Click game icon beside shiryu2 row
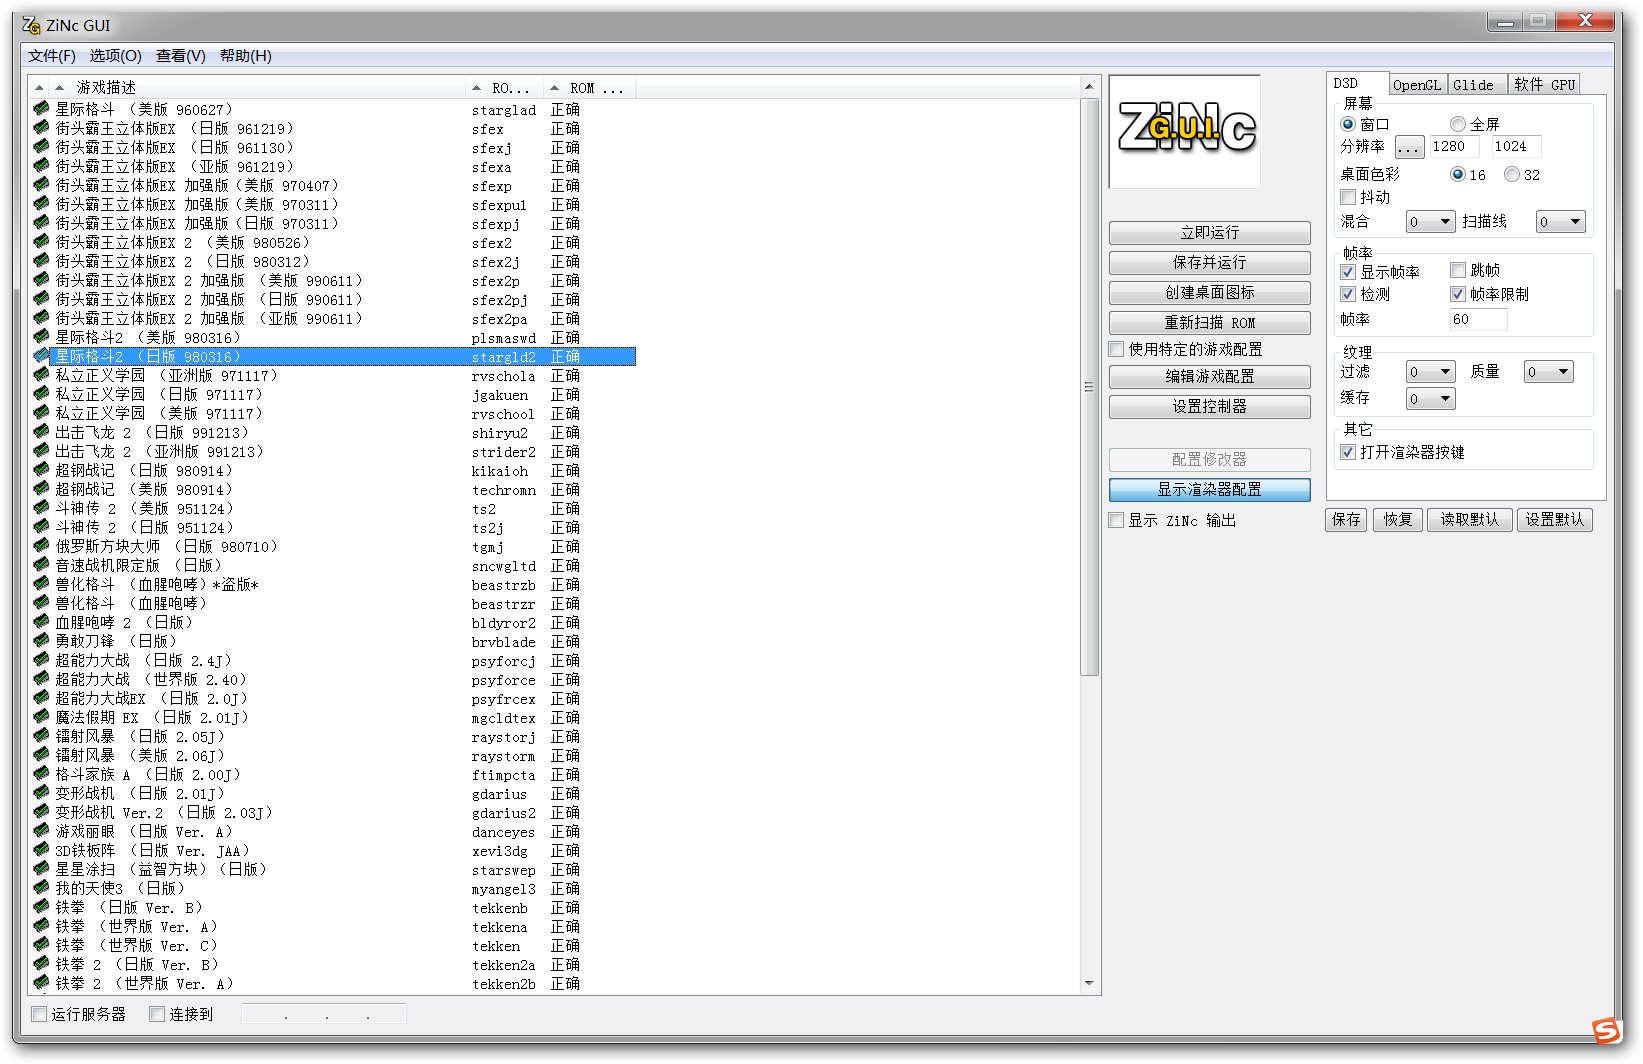1643x1064 pixels. pyautogui.click(x=41, y=432)
